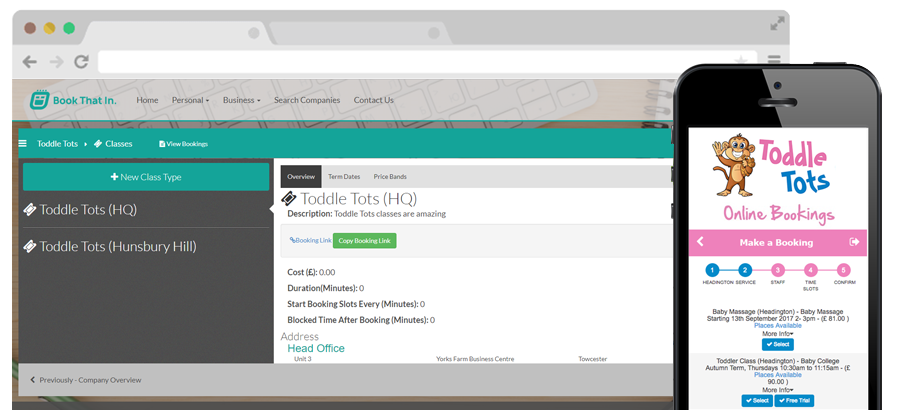Click Toddle Tots breadcrumb in the teal bar

(57, 144)
